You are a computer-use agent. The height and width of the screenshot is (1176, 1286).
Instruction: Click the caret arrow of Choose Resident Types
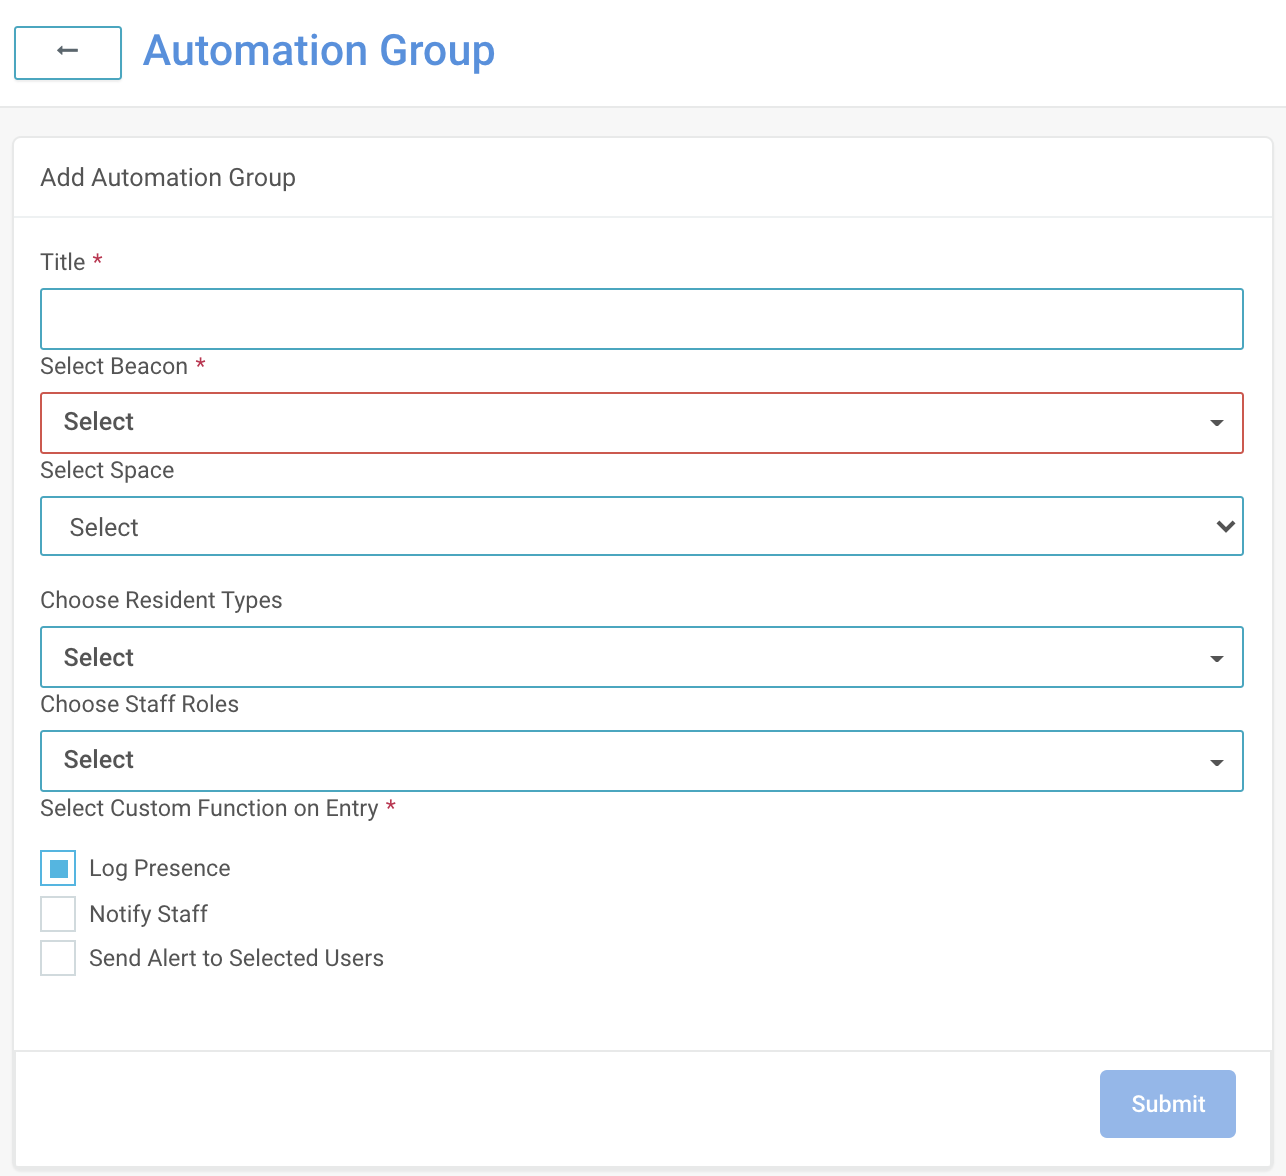click(x=1216, y=659)
